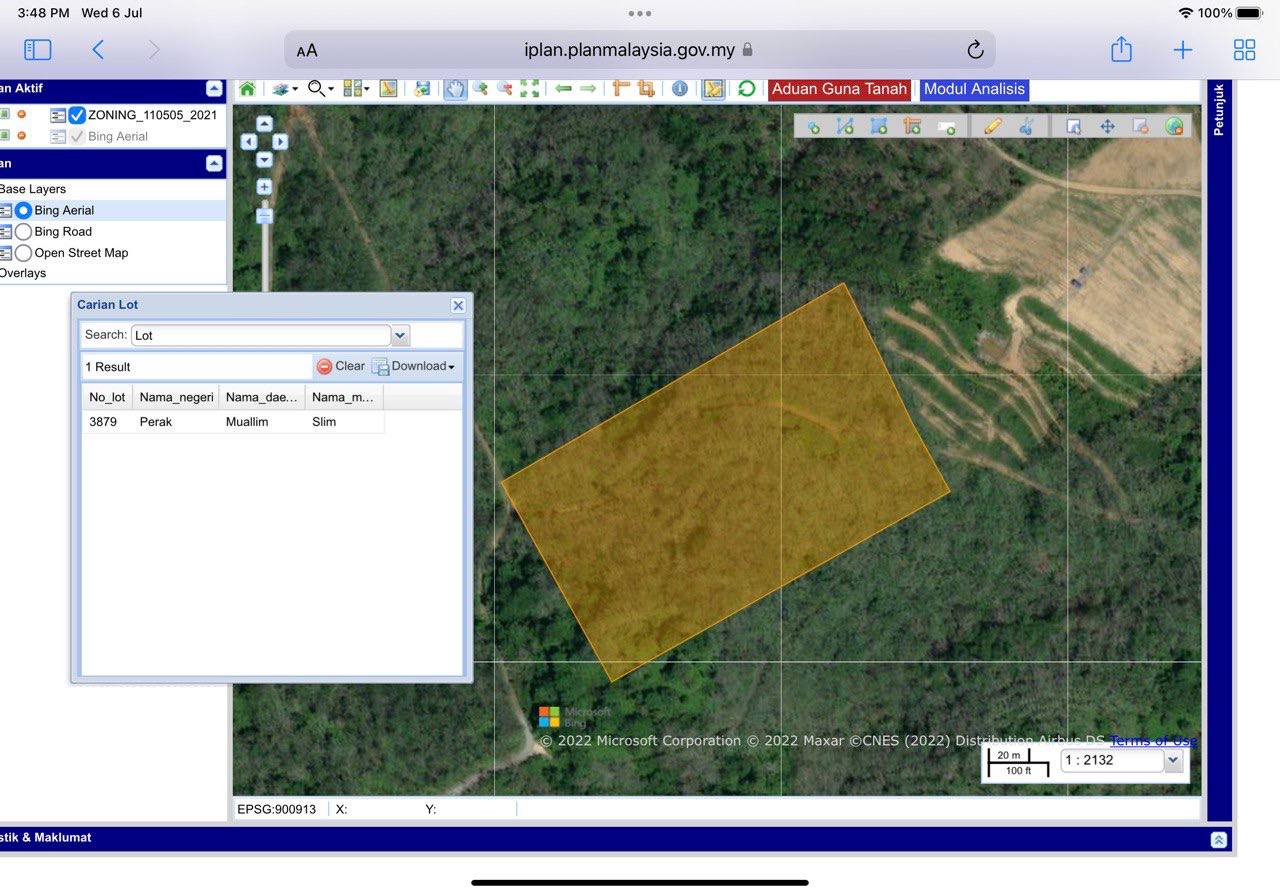This screenshot has width=1280, height=894.
Task: Click the green refresh map icon
Action: 746,89
